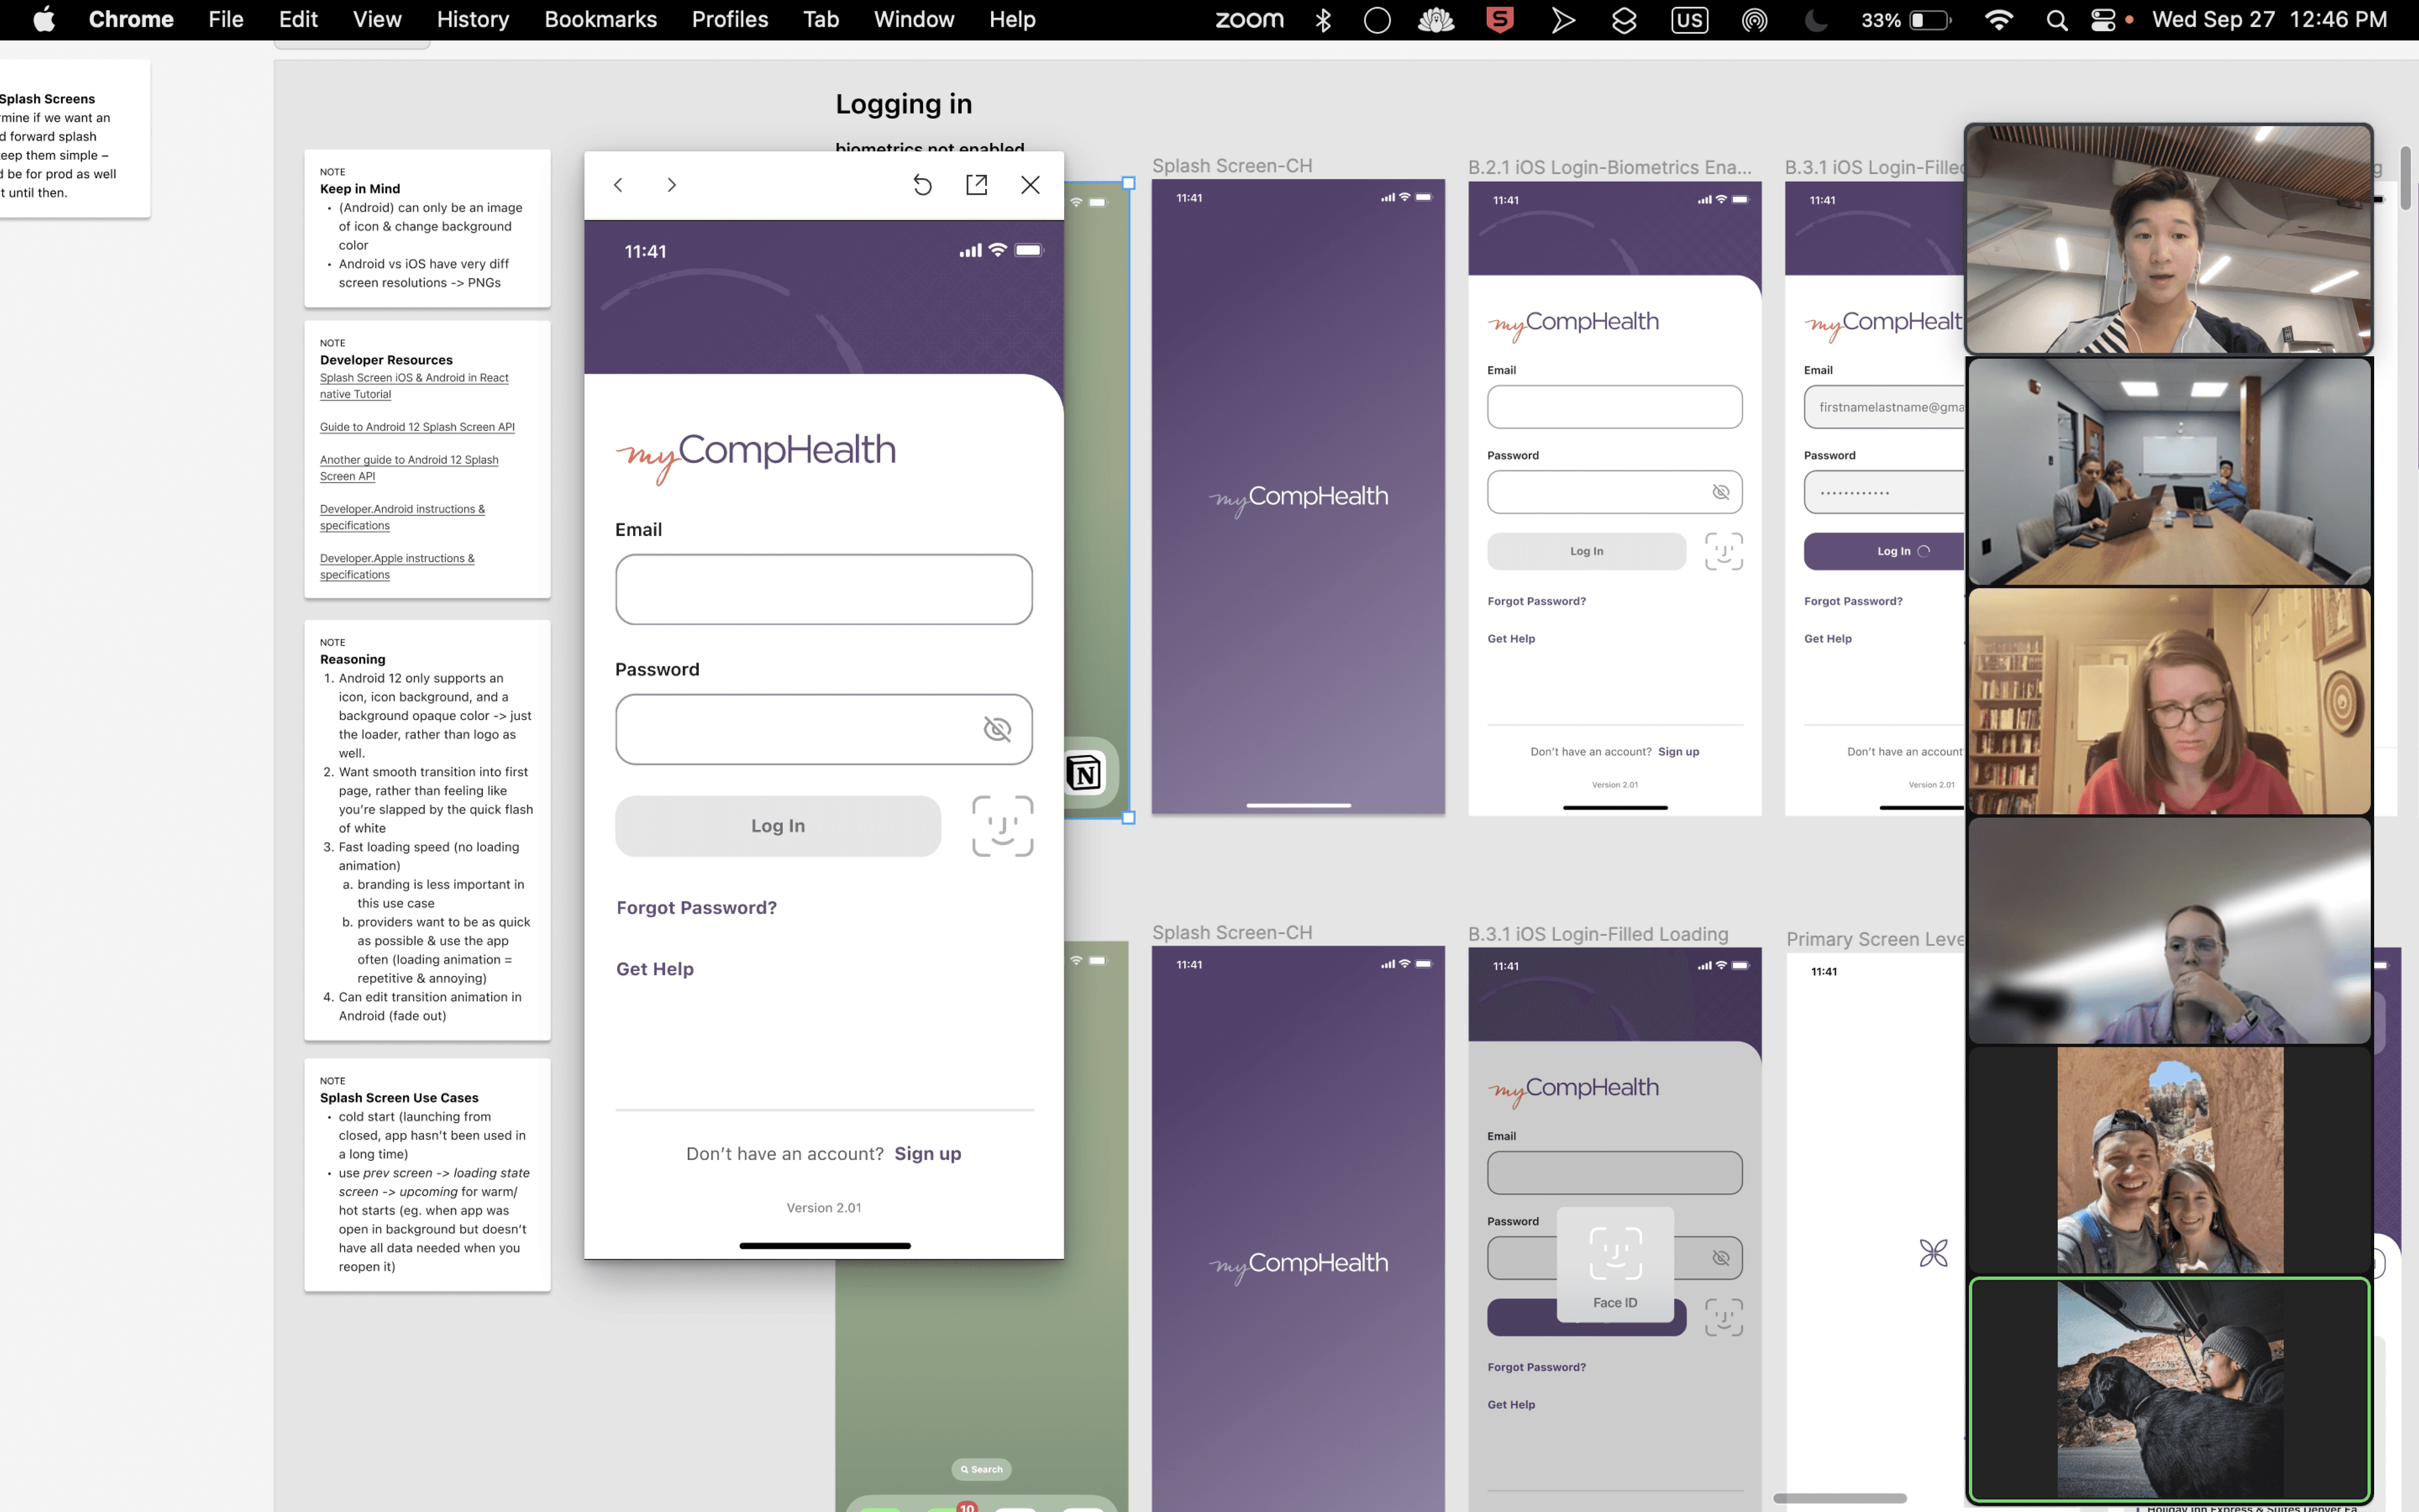Open the React native Splash Screen tutorial link
The width and height of the screenshot is (2419, 1512).
(414, 386)
